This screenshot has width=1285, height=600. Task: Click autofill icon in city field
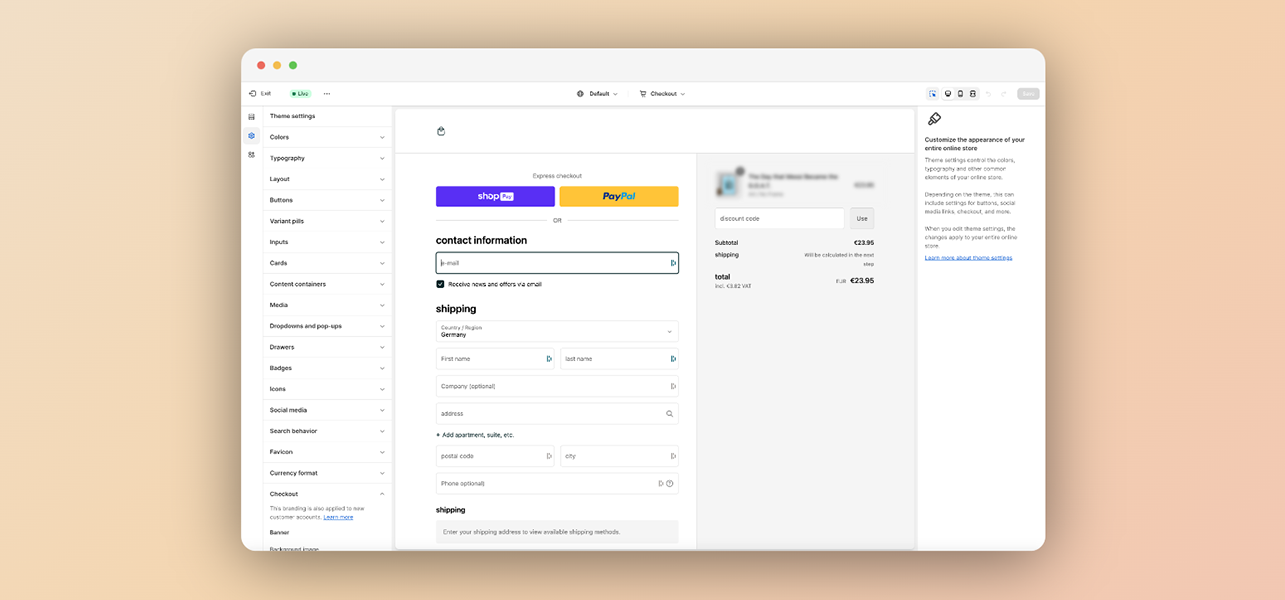pyautogui.click(x=673, y=456)
